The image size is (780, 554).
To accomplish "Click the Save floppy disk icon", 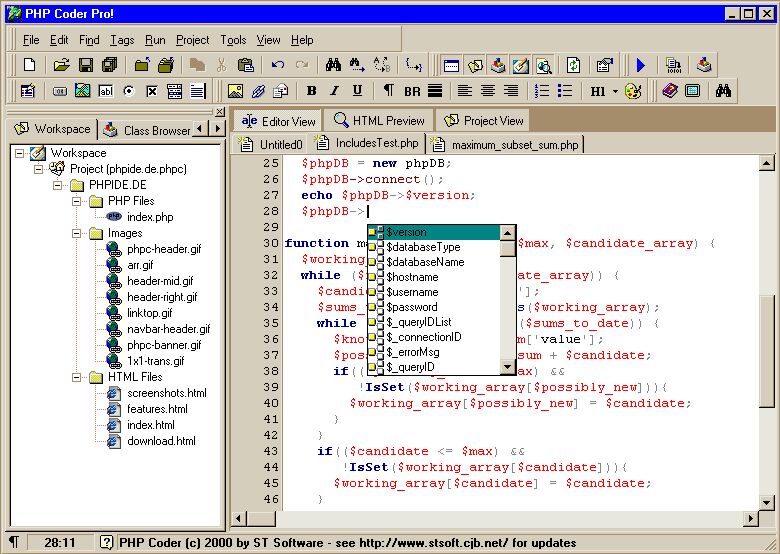I will tap(86, 65).
